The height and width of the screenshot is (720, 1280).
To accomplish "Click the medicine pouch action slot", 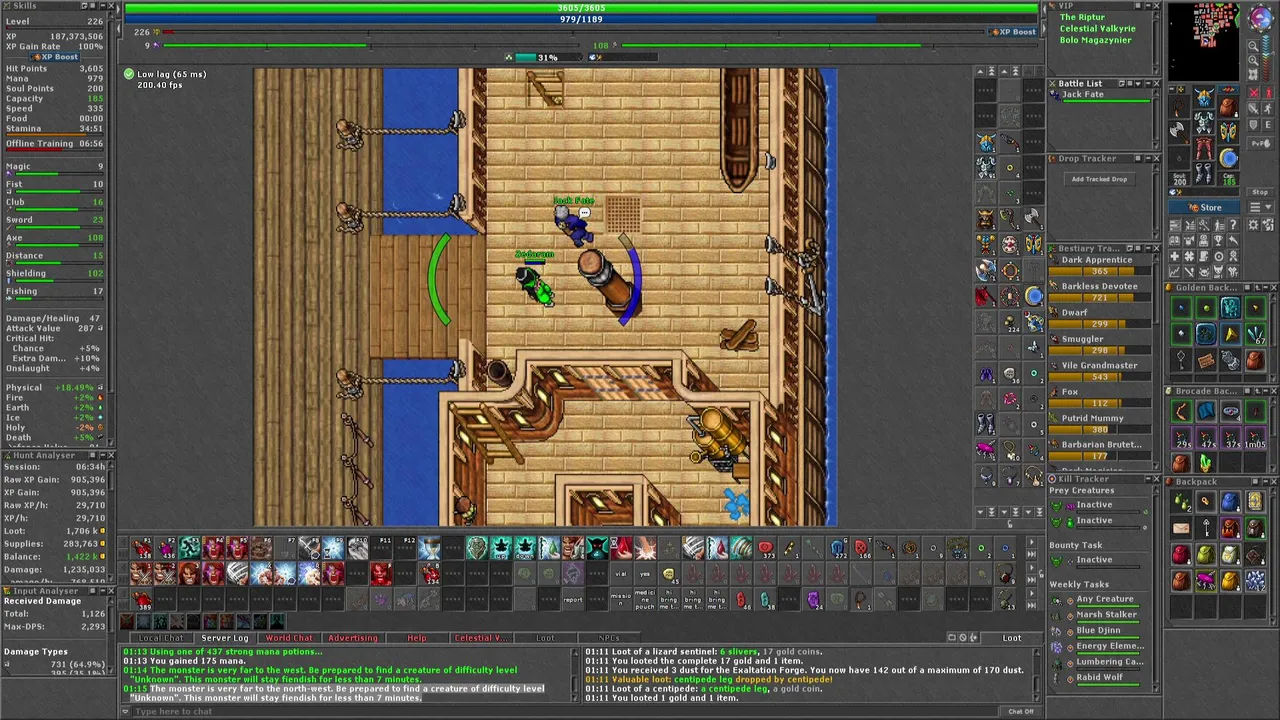I will [644, 600].
